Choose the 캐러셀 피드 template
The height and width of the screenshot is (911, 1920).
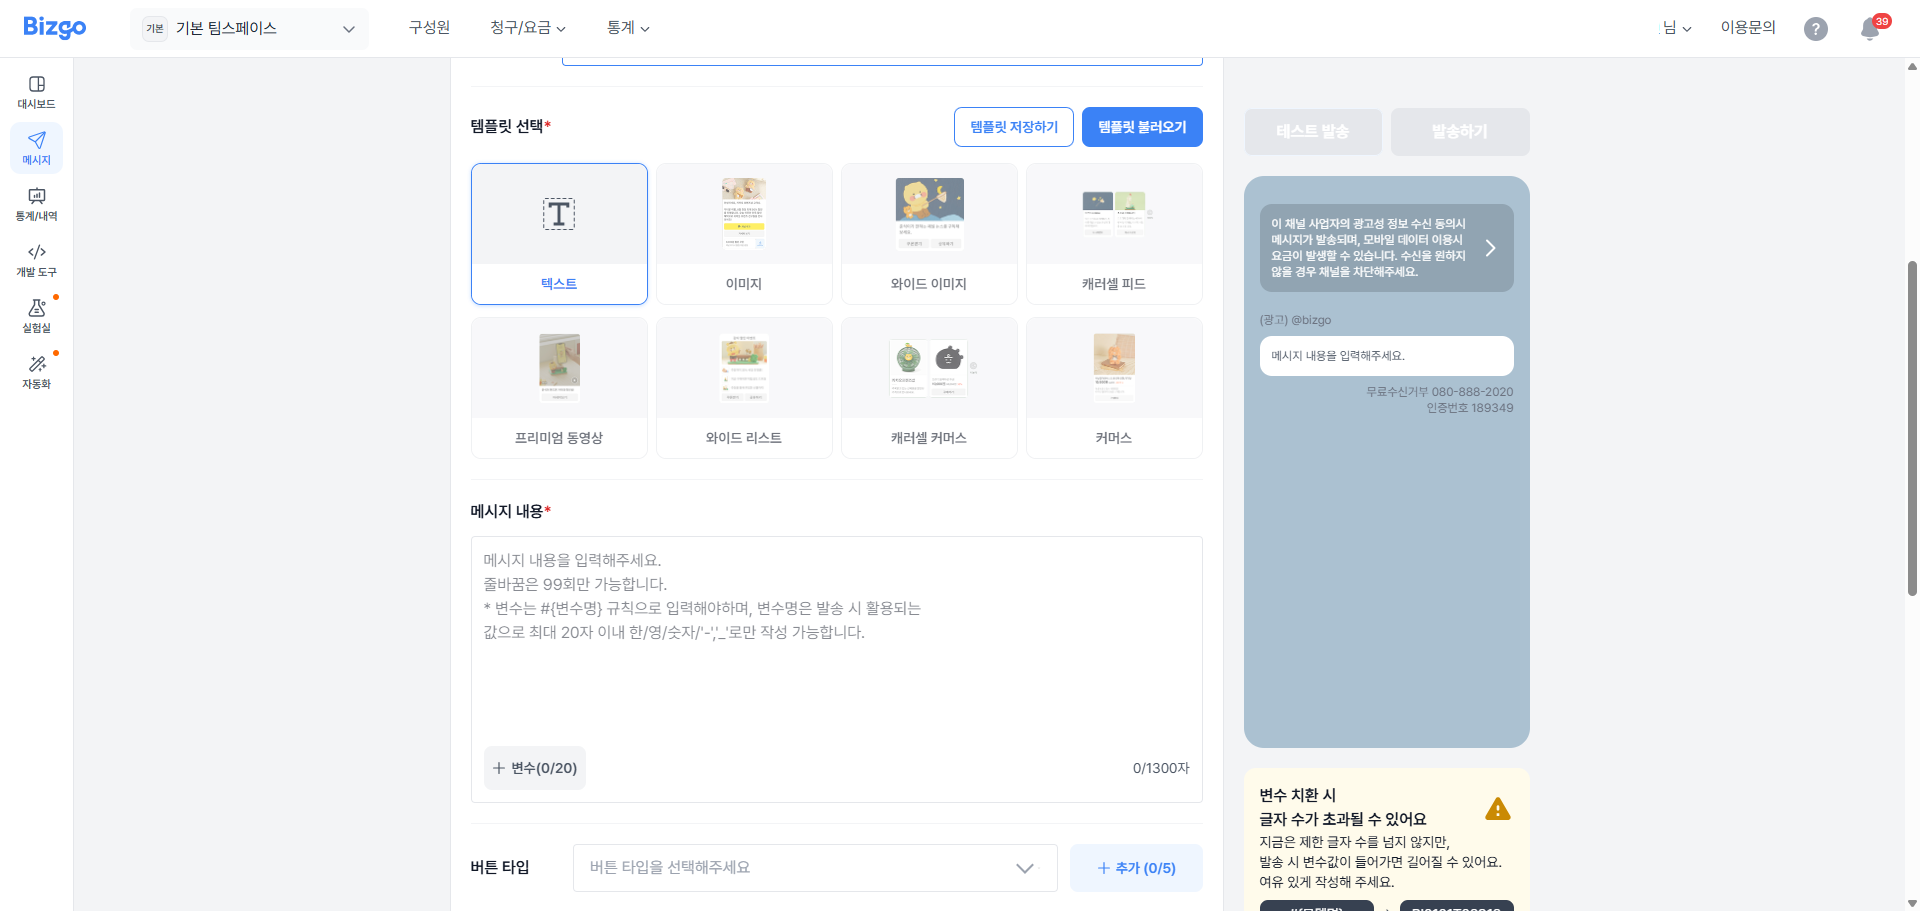1114,233
